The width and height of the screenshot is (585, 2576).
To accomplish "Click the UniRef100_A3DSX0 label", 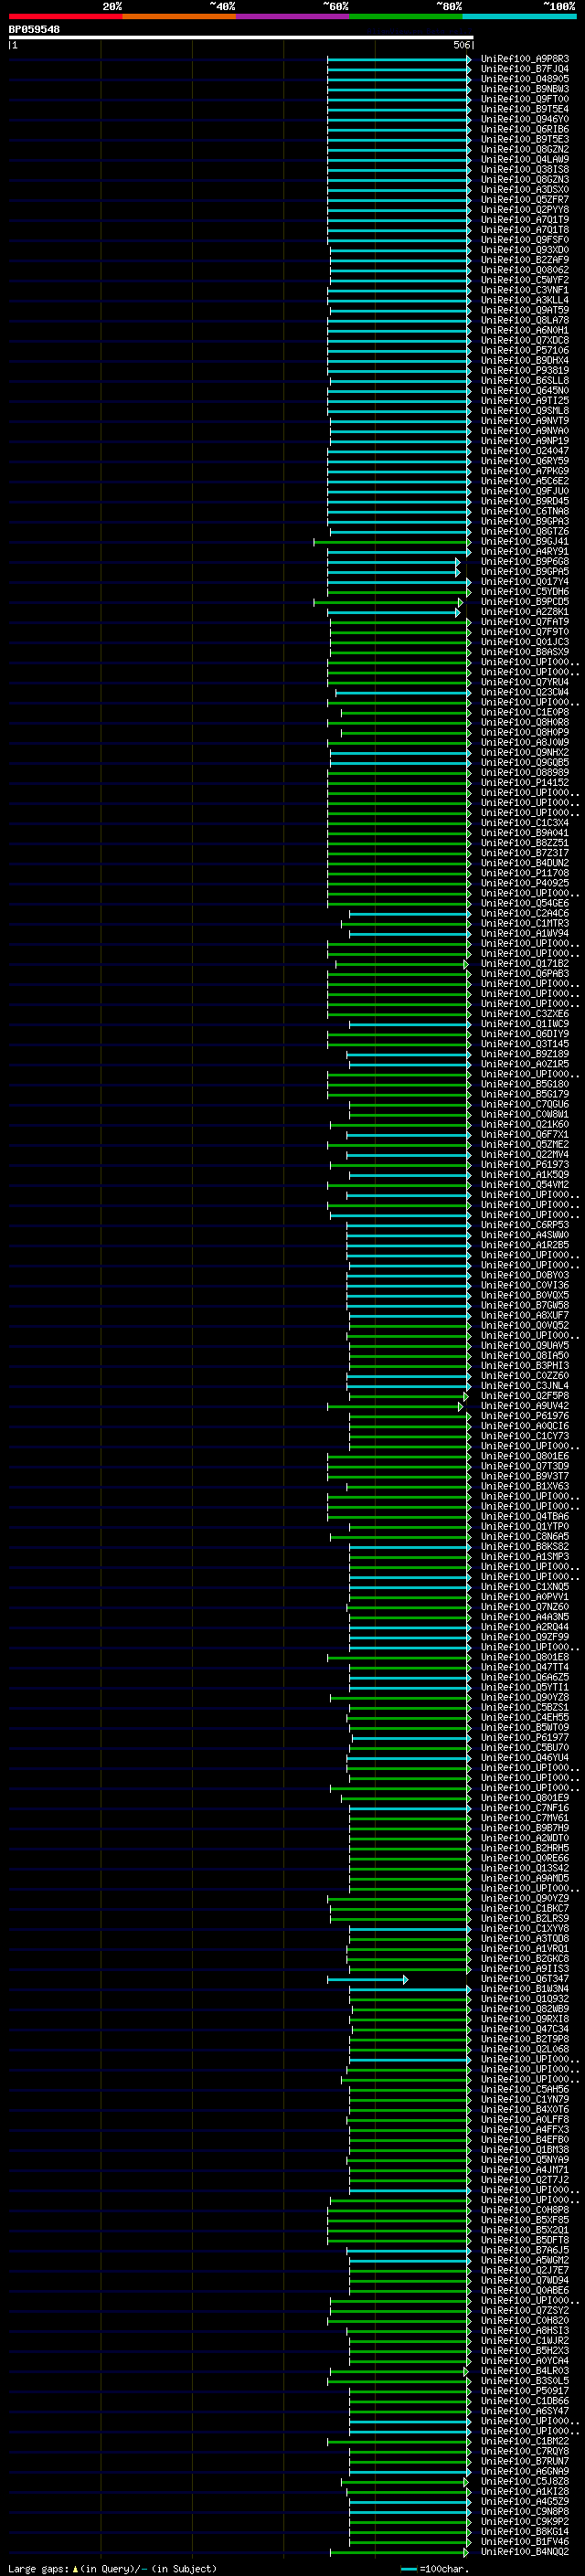I will (x=525, y=190).
